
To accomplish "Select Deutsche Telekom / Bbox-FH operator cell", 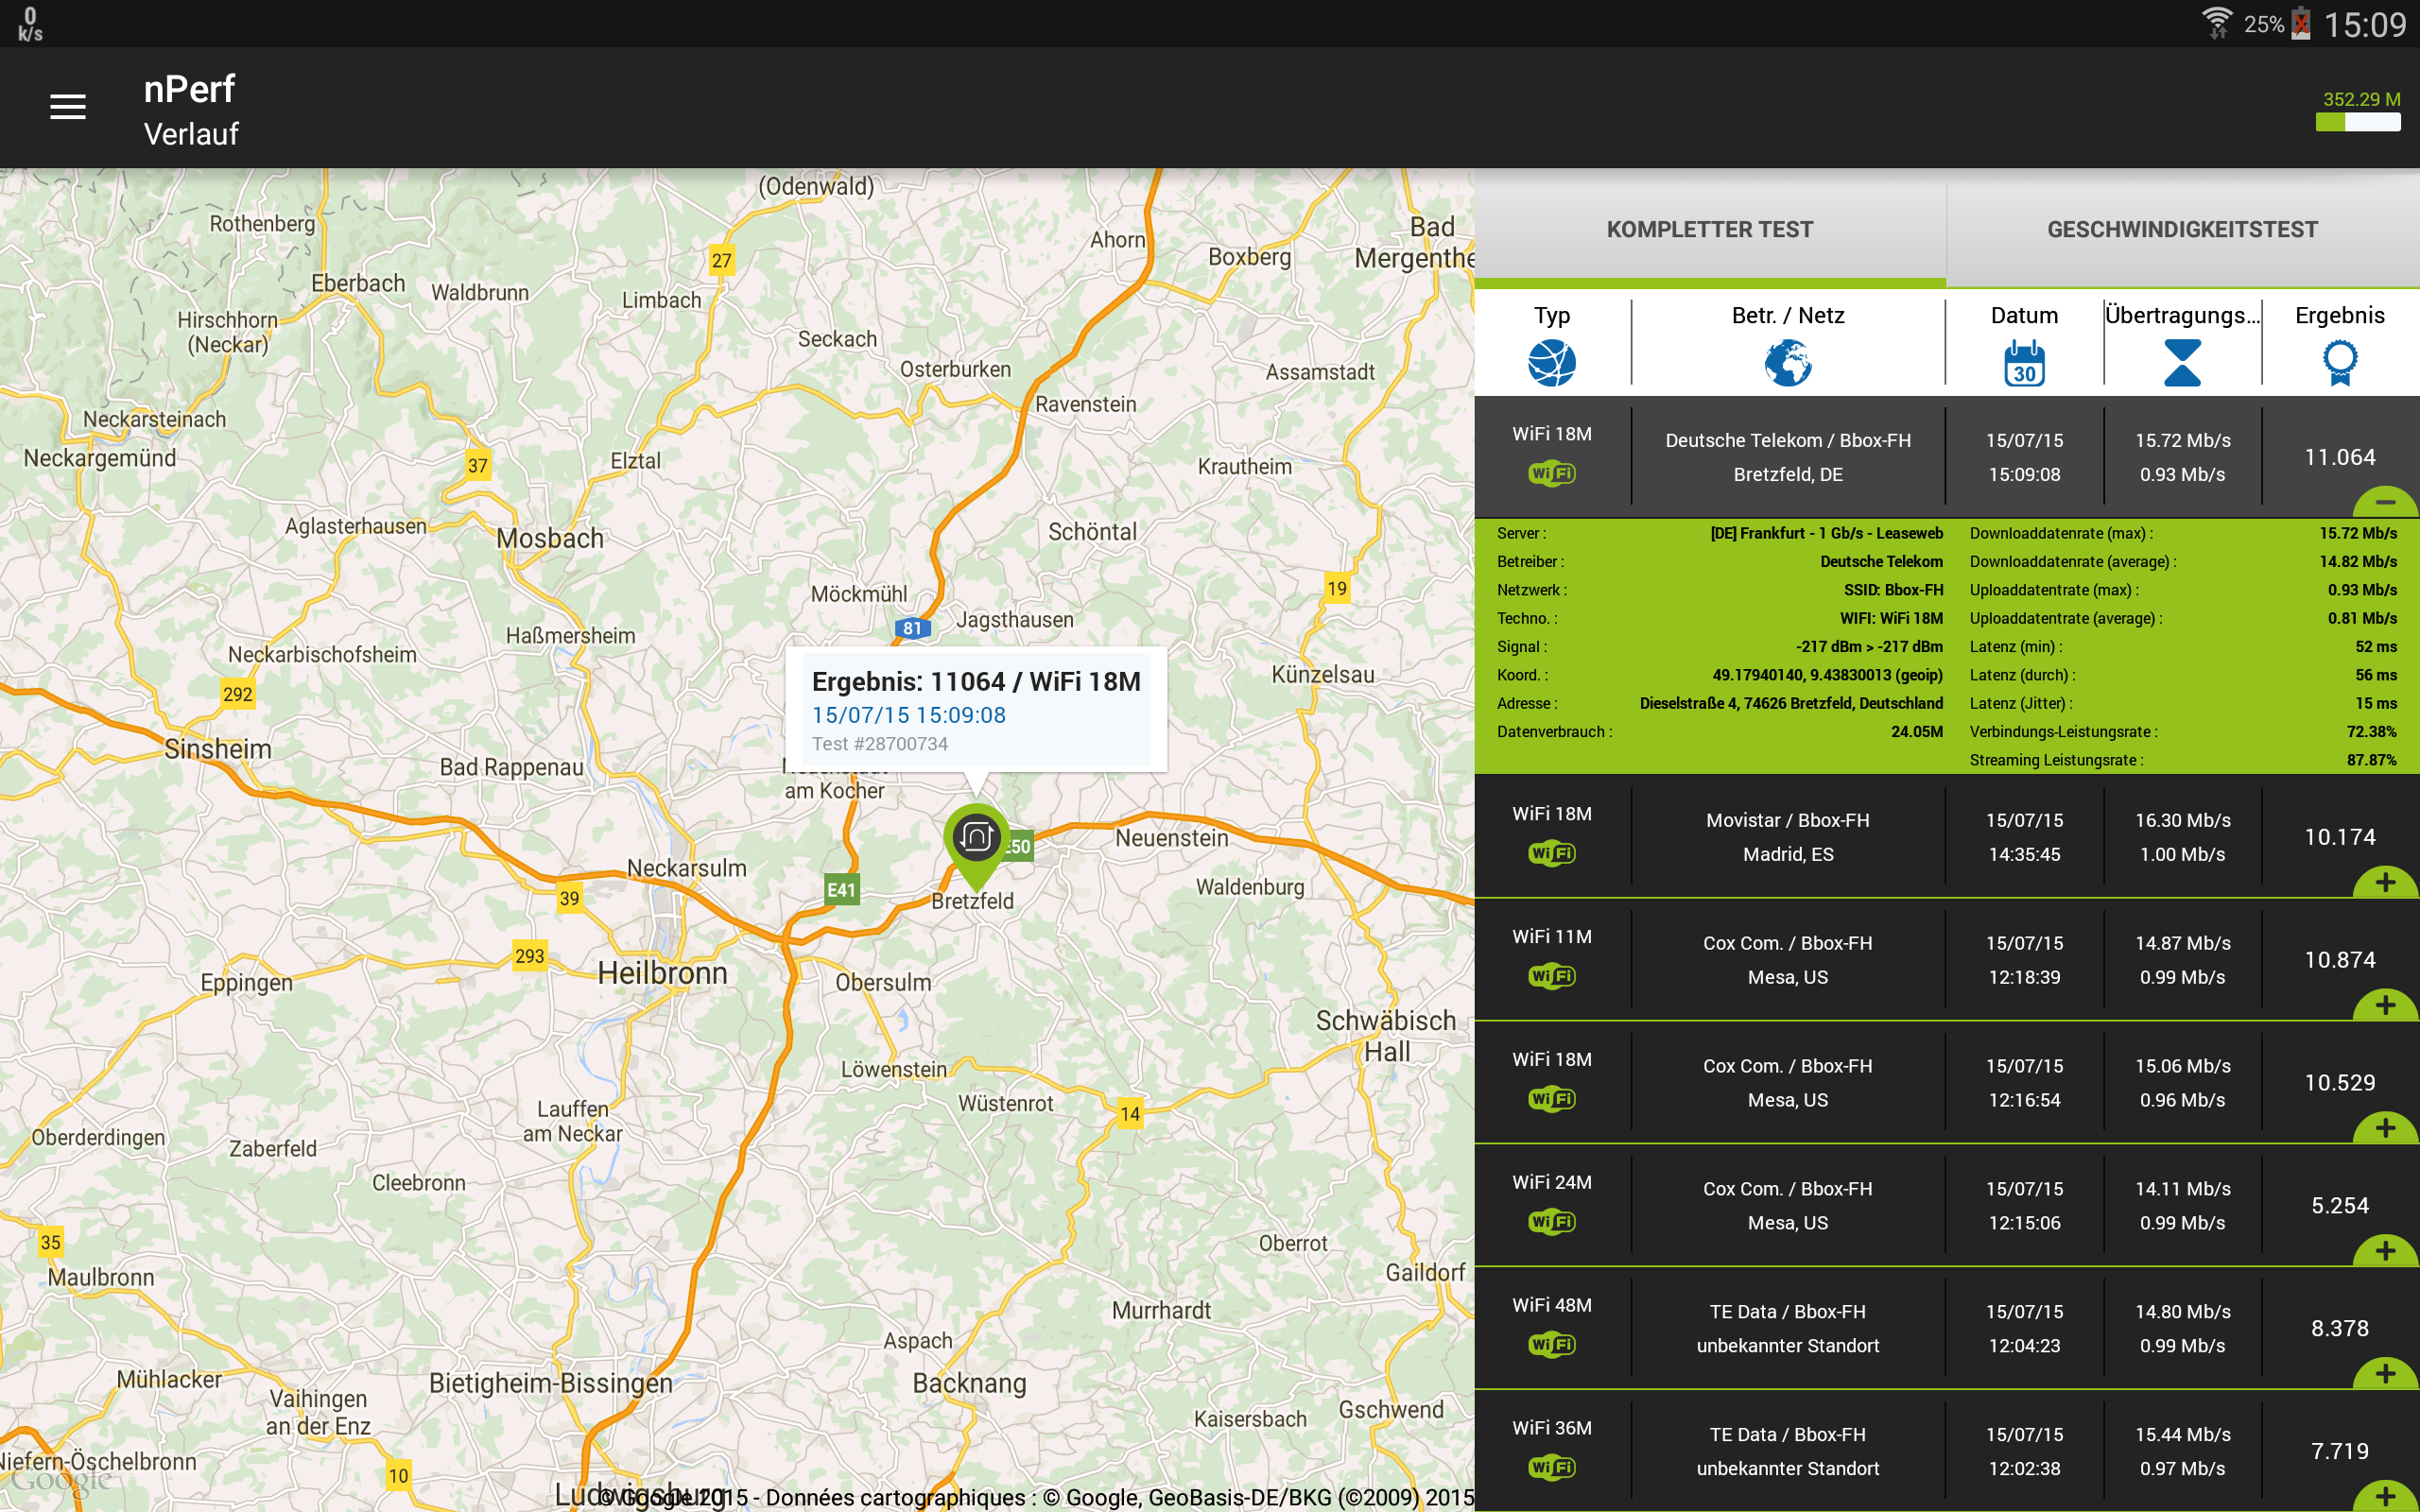I will click(x=1788, y=457).
